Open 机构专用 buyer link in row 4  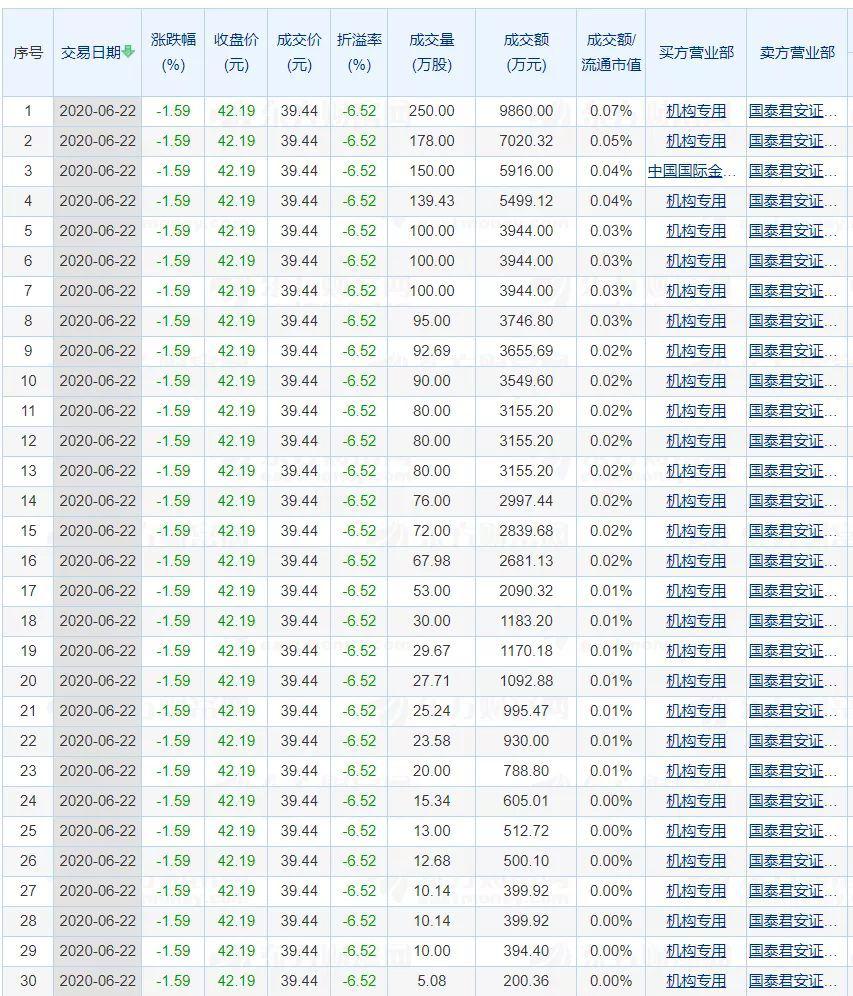[696, 201]
